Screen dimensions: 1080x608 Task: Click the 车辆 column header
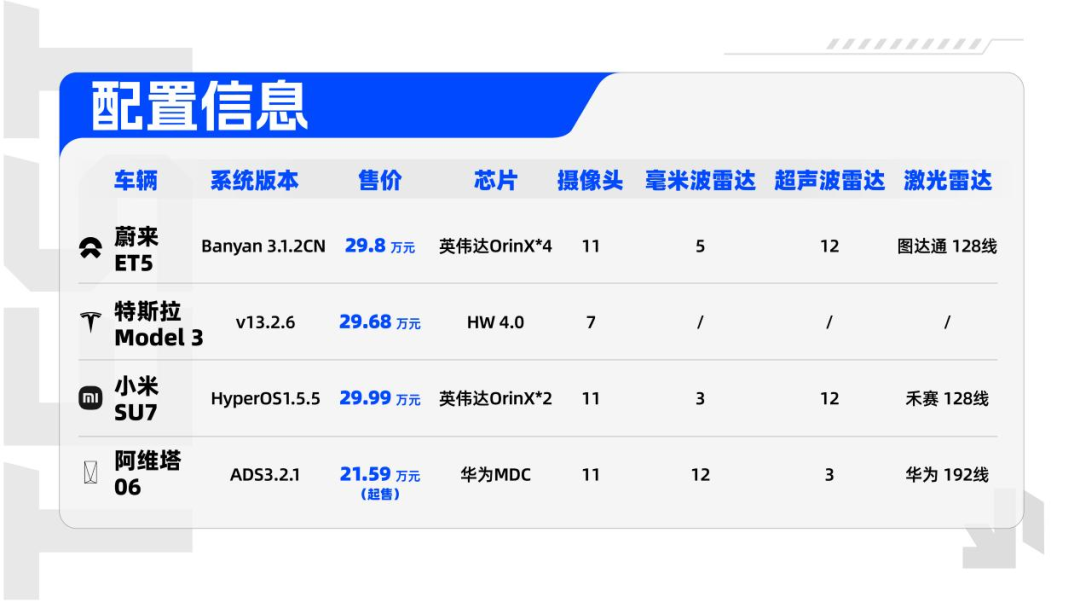tap(136, 181)
